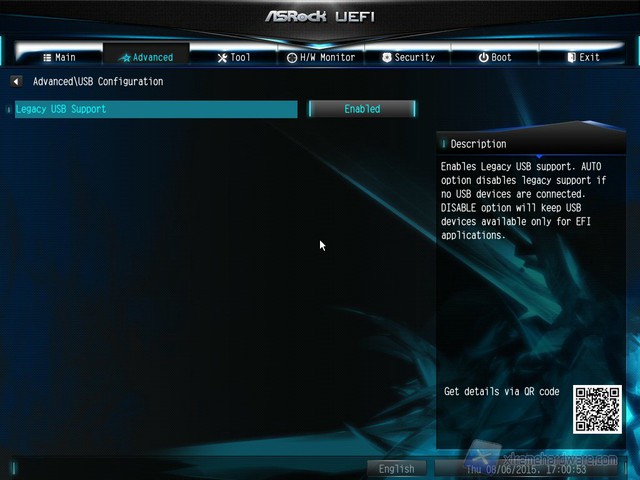Click the list icon on Main tab
The width and height of the screenshot is (640, 480).
pos(47,58)
